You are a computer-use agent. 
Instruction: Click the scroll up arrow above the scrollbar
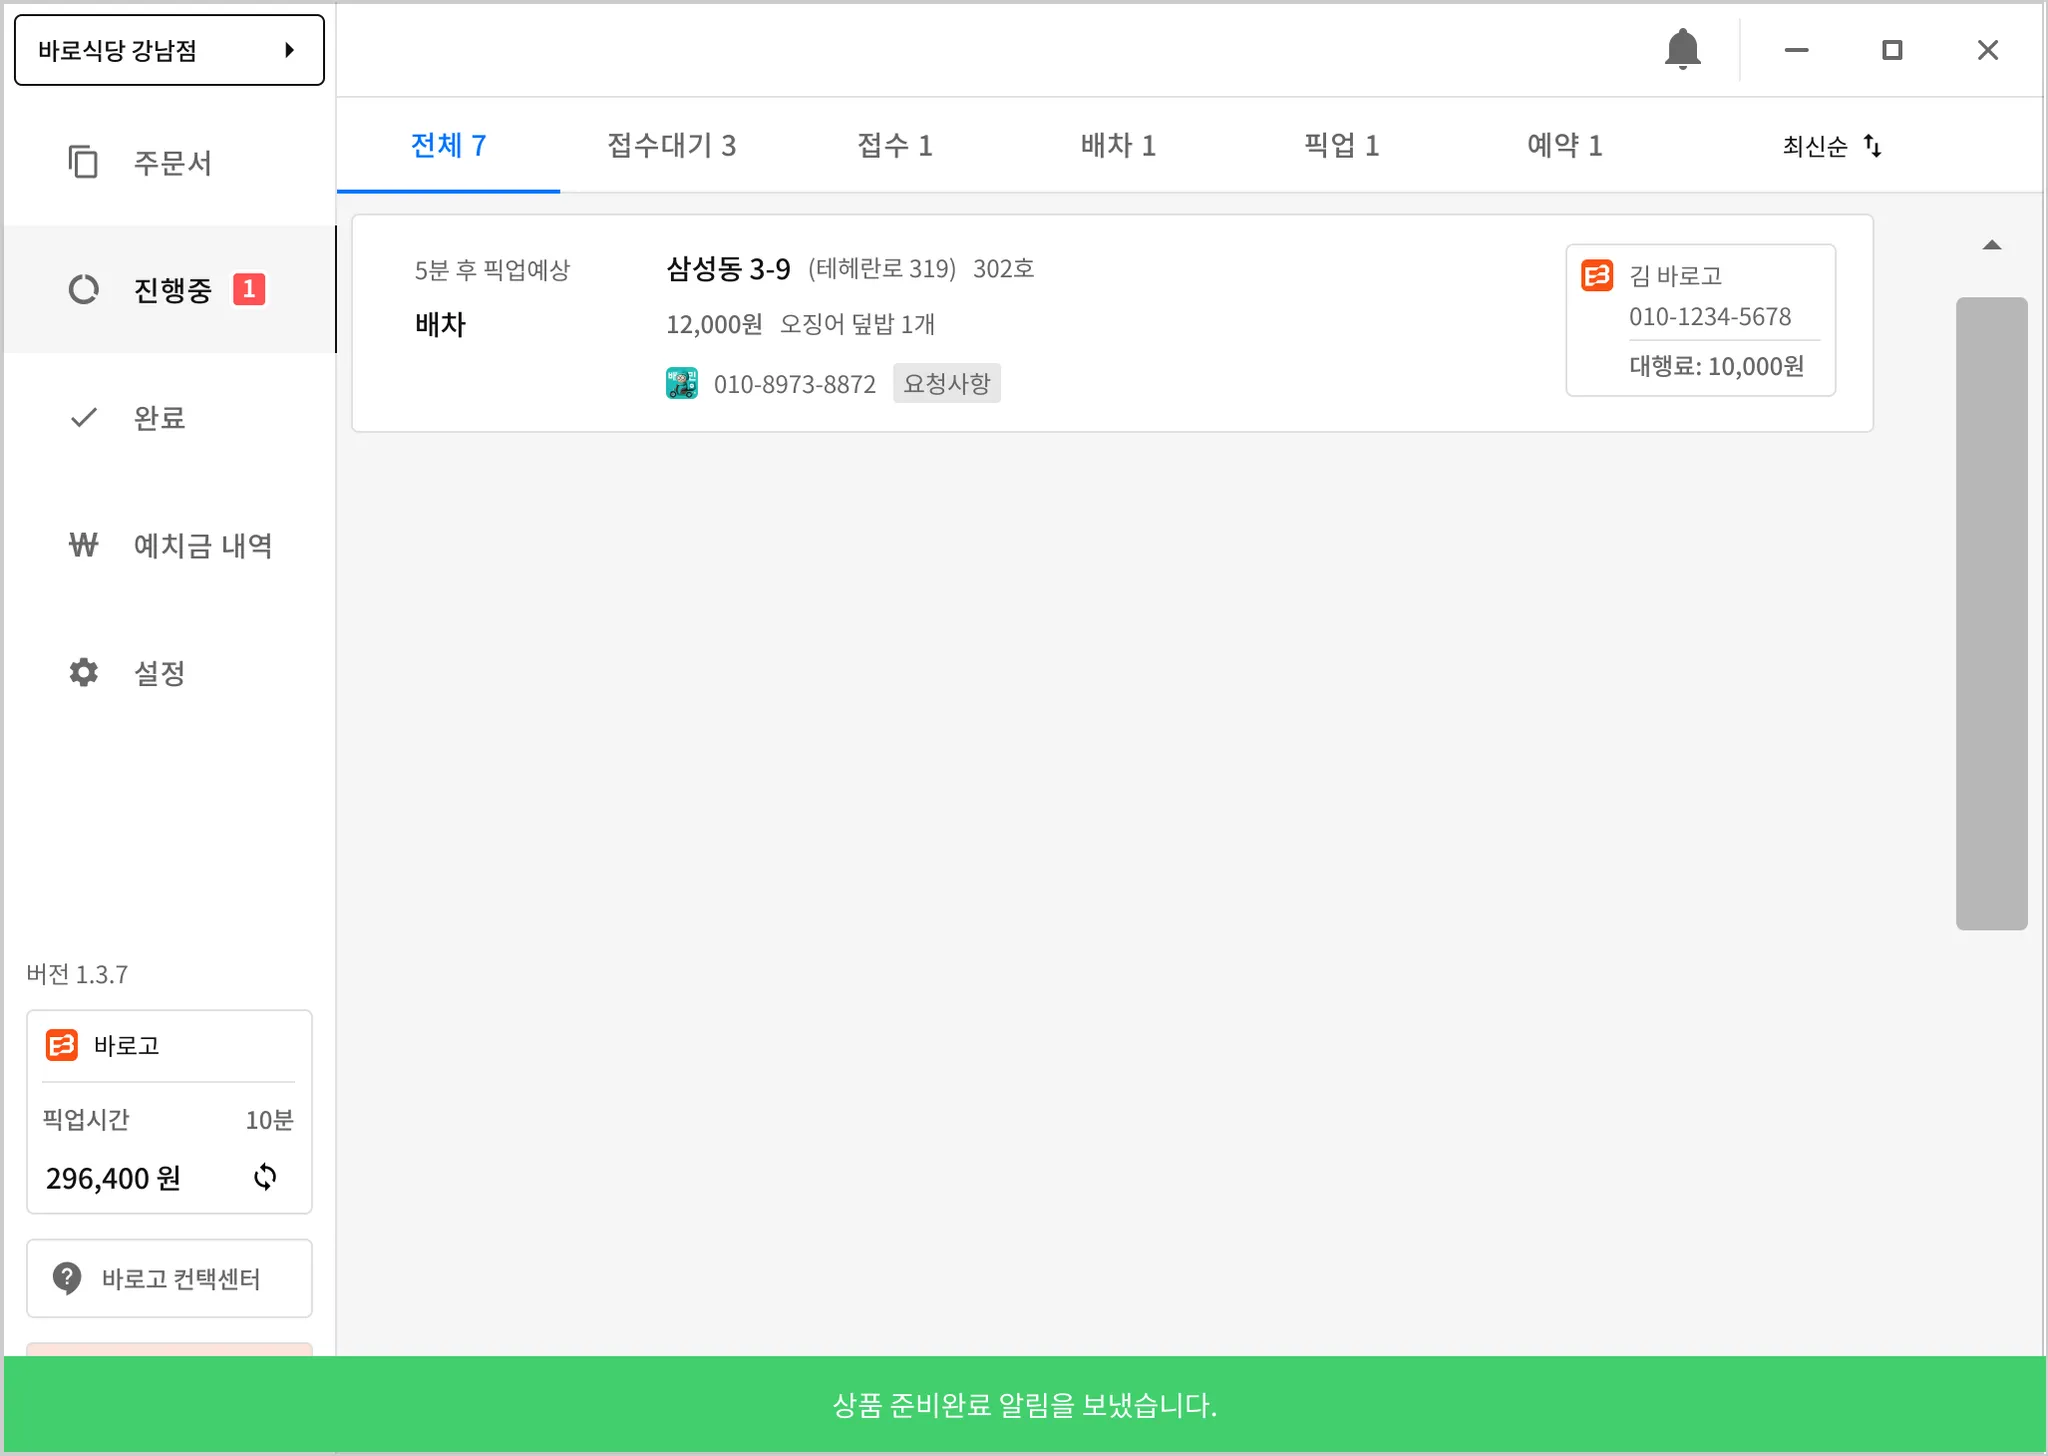click(x=1991, y=245)
